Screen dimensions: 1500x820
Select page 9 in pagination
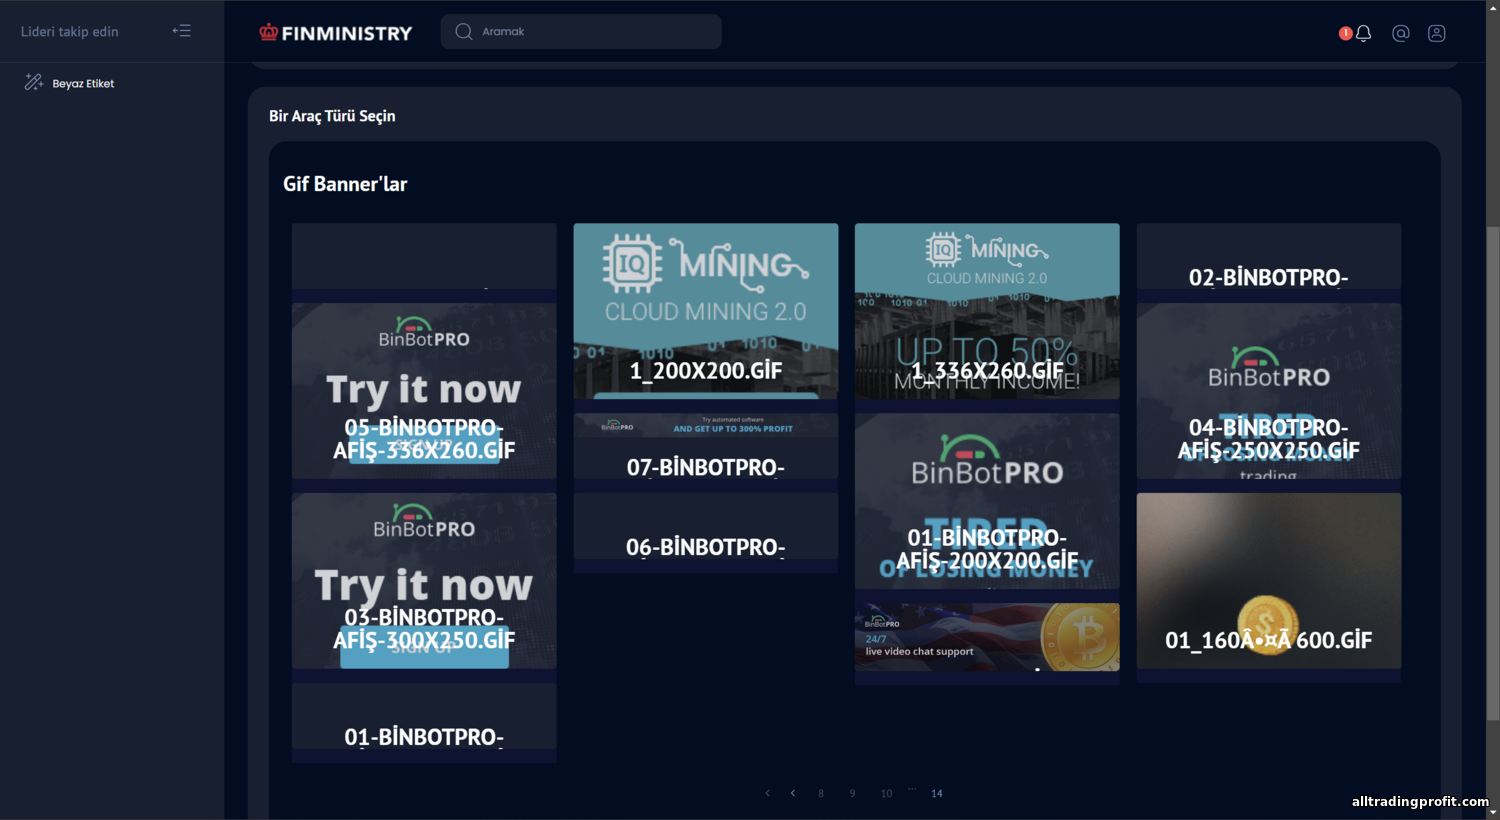pyautogui.click(x=852, y=793)
